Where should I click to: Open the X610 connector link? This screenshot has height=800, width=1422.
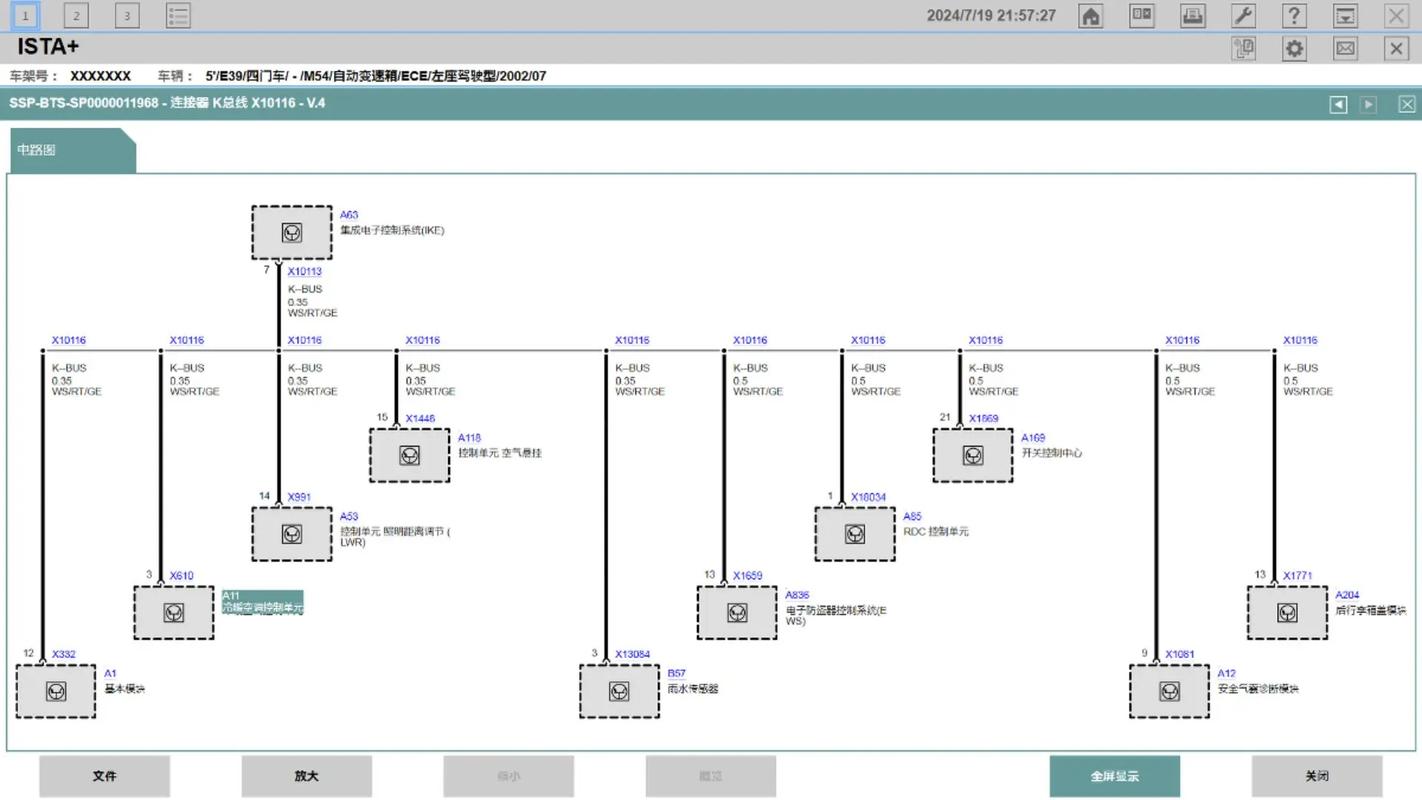coord(182,576)
